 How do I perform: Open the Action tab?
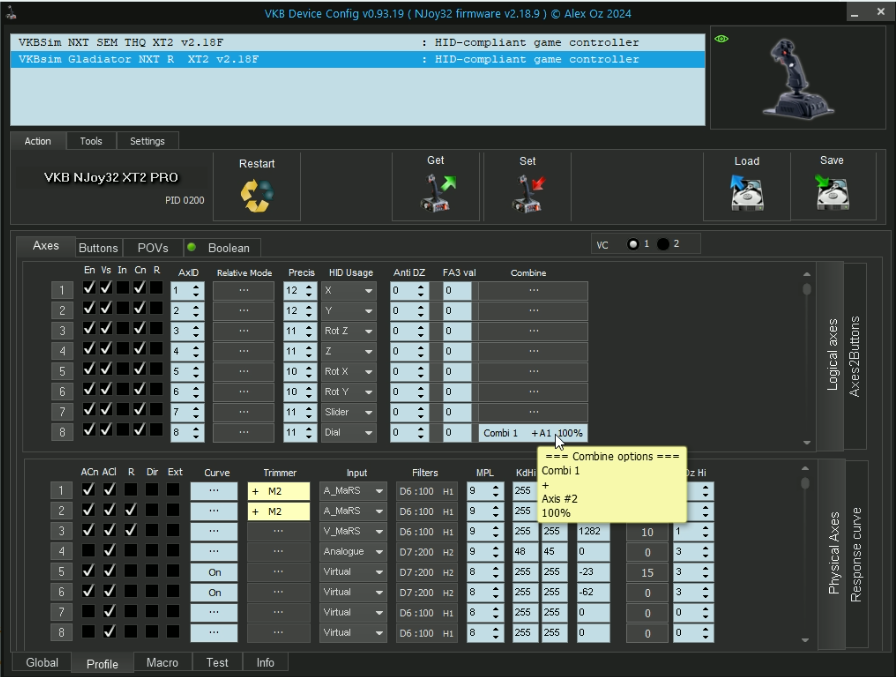38,141
